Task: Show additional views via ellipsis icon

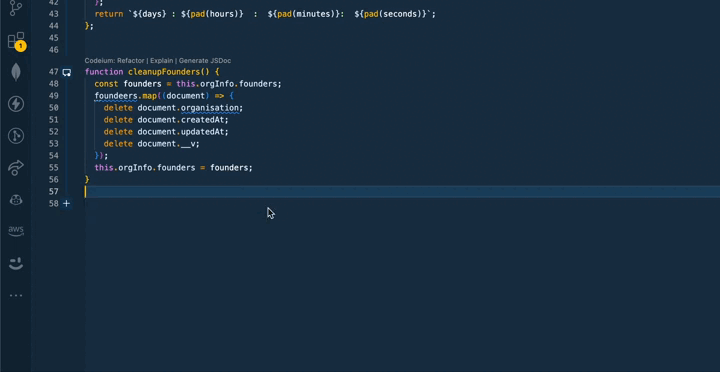Action: (x=16, y=295)
